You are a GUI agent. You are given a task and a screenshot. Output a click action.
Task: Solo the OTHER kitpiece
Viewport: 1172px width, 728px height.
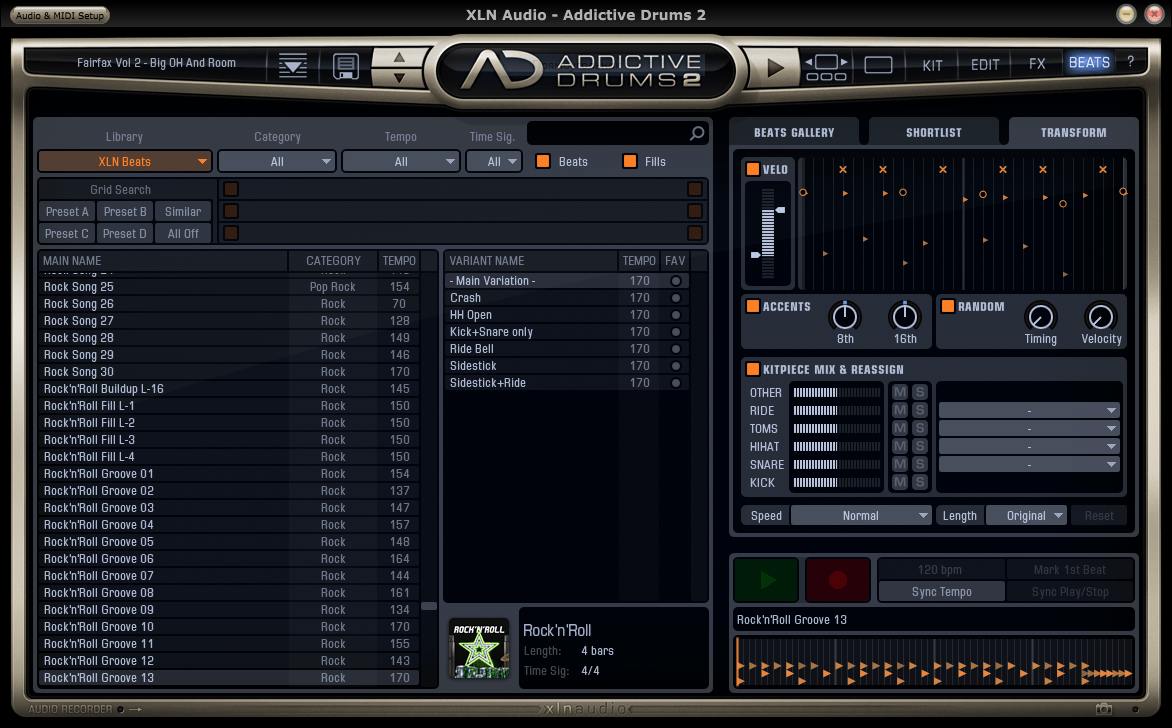(920, 392)
